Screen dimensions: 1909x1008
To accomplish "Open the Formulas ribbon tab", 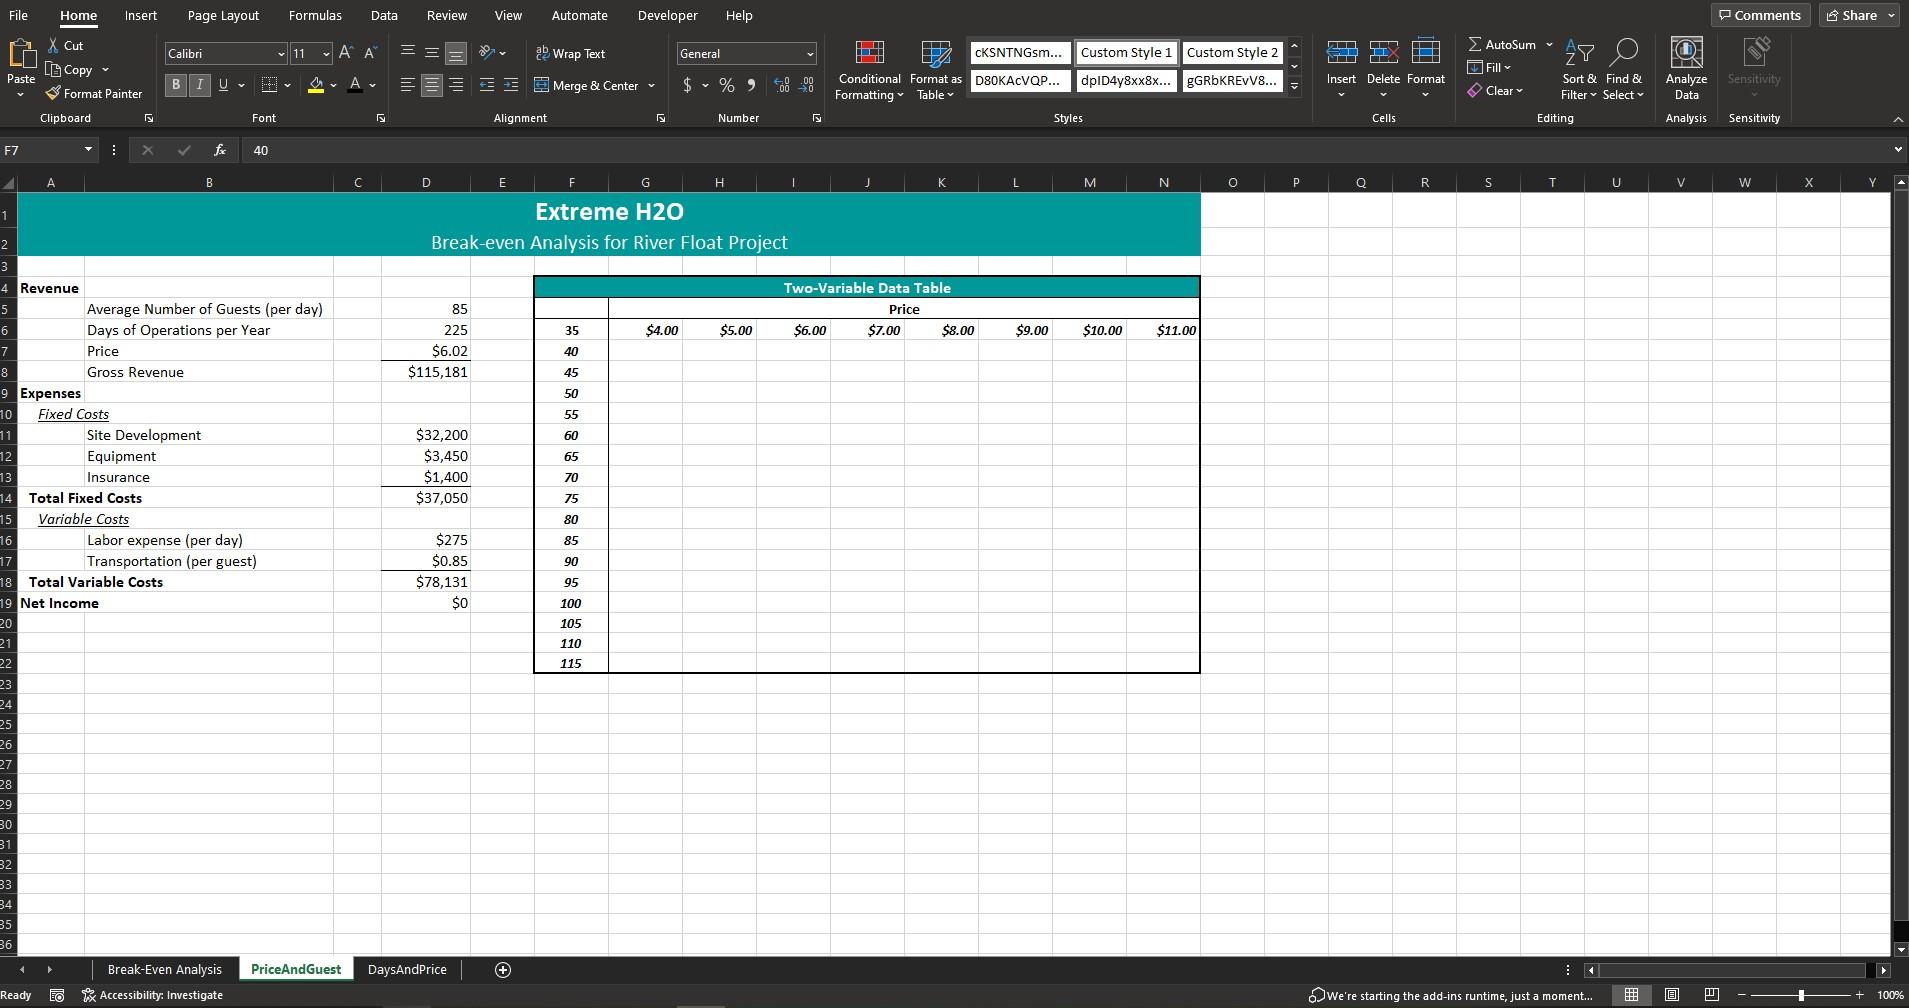I will (x=315, y=15).
